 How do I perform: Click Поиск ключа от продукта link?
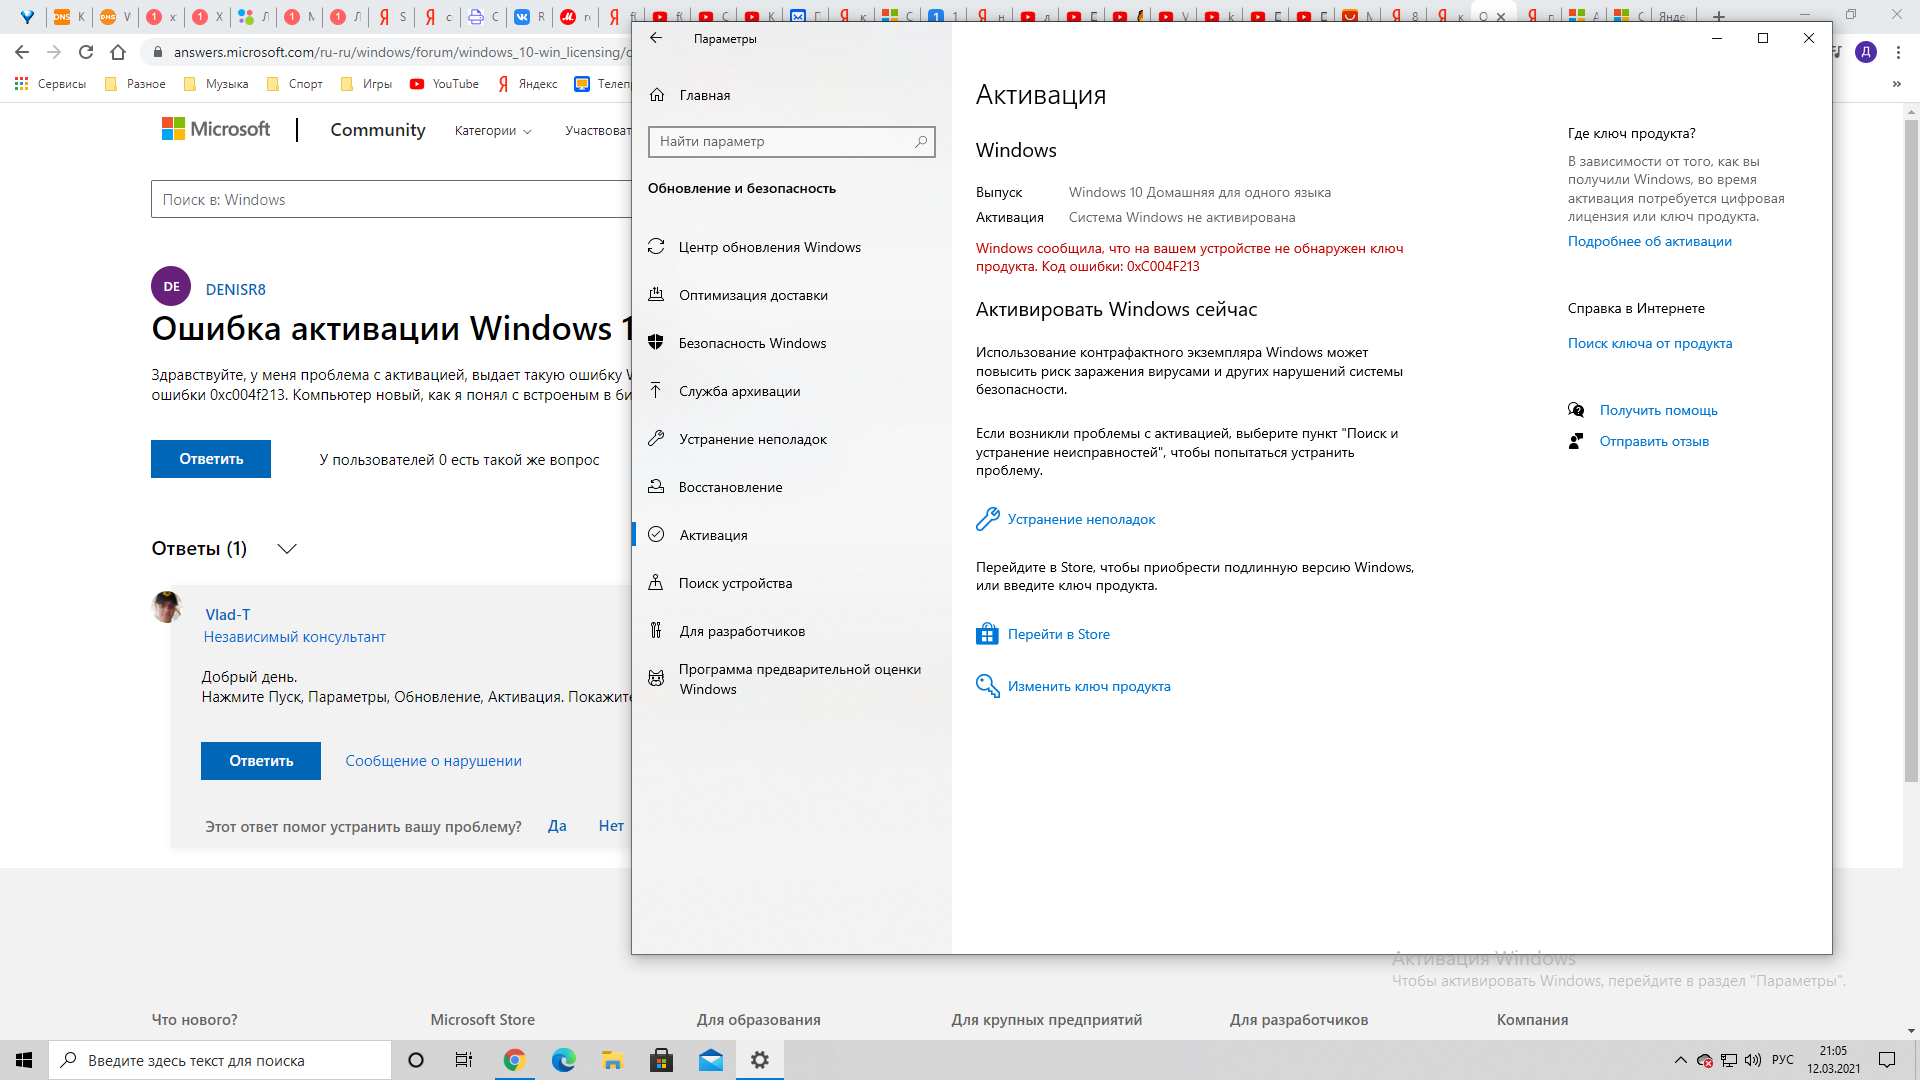pyautogui.click(x=1649, y=343)
